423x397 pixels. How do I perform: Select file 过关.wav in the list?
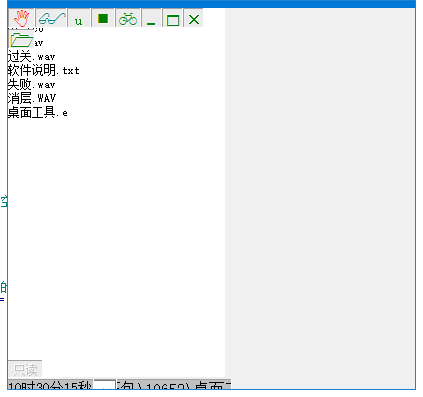[x=31, y=56]
